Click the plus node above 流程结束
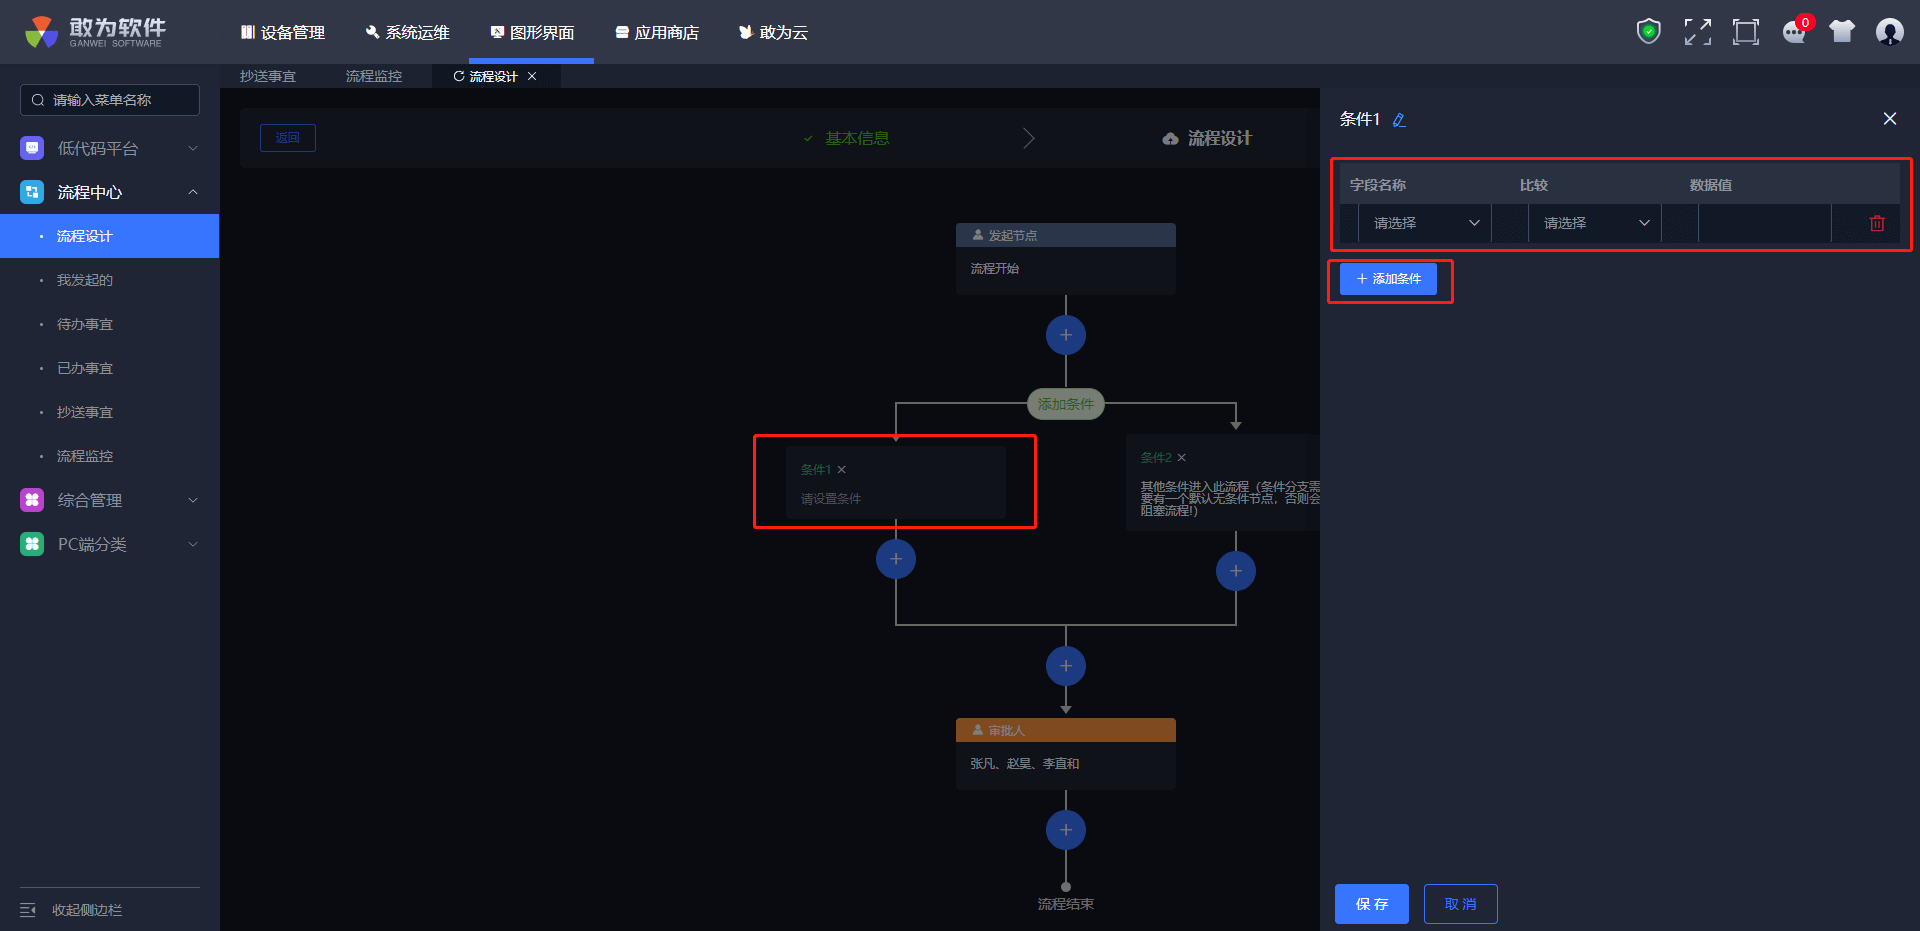 click(1066, 830)
